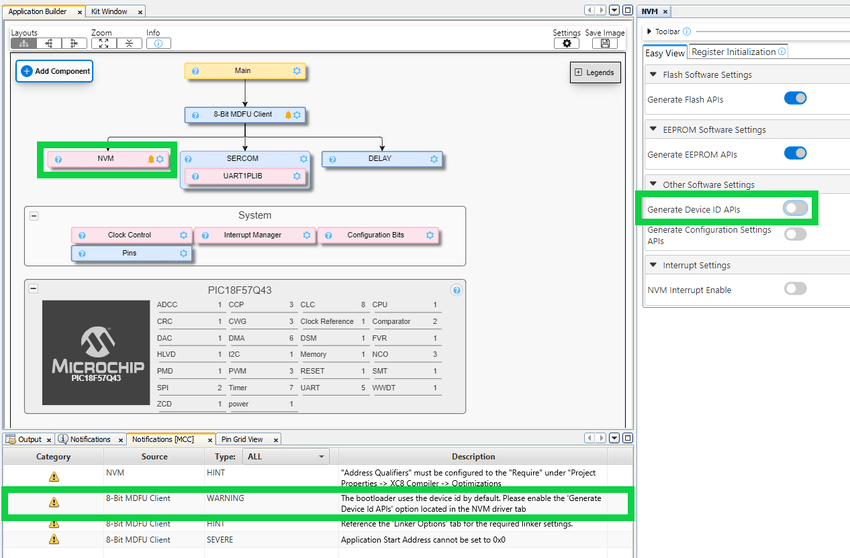Collapse the Flash Software Settings section

coord(653,75)
